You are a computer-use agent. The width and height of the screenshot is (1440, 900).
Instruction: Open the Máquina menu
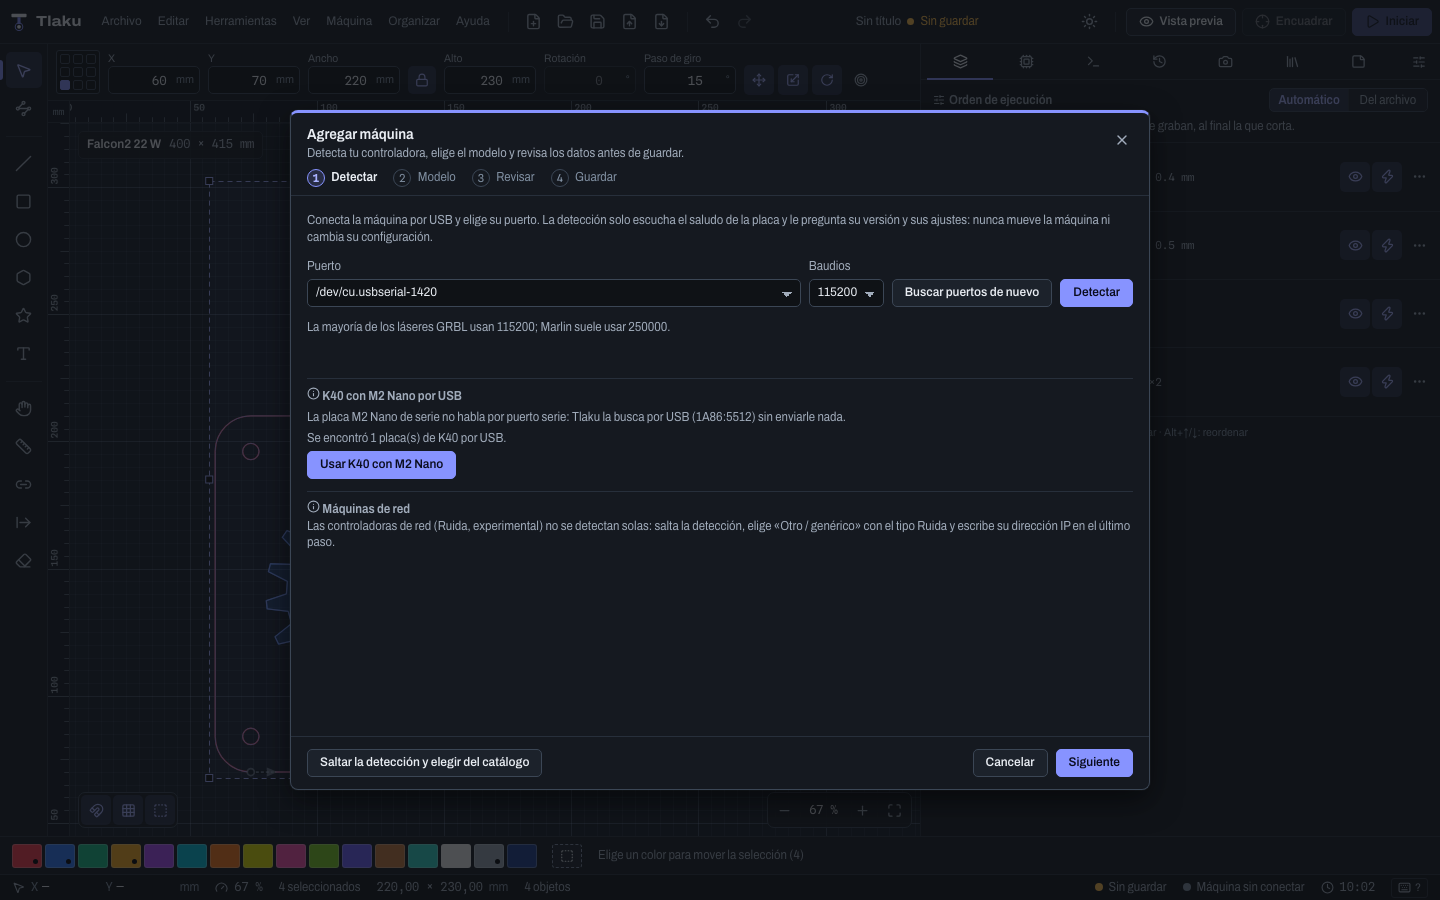pyautogui.click(x=349, y=21)
